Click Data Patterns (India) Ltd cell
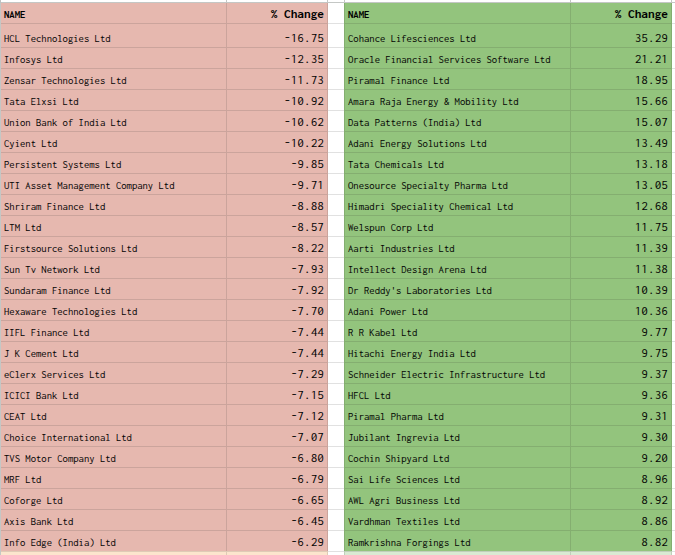Screen dimensions: 675x555 coord(458,123)
